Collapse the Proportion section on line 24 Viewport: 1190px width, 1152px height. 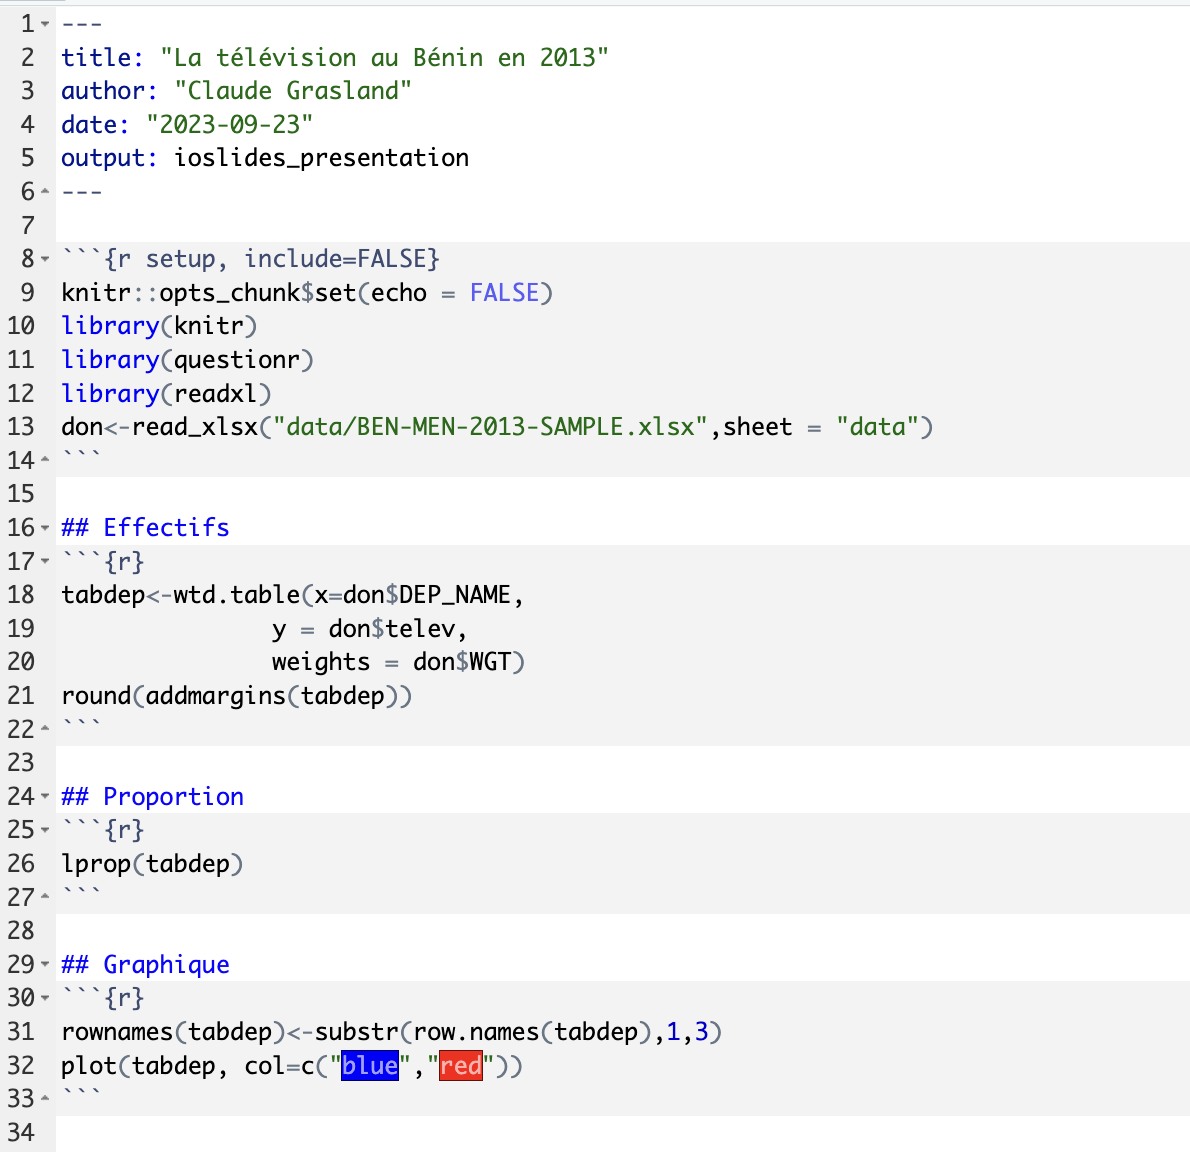pyautogui.click(x=45, y=797)
